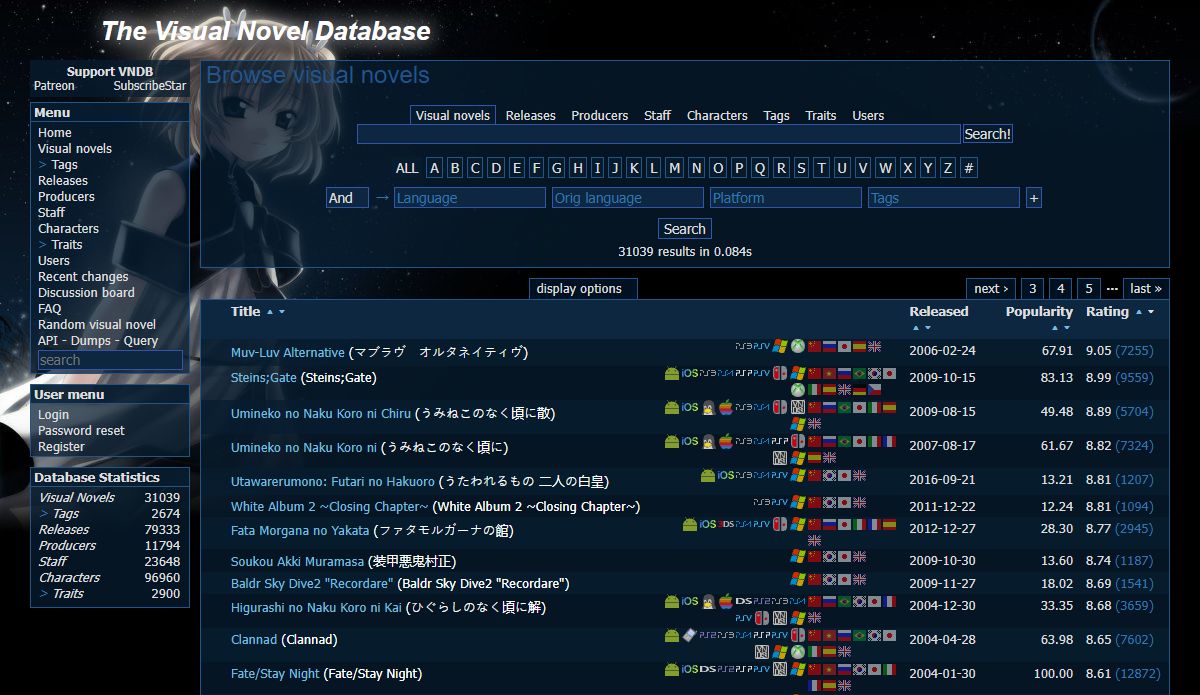Click the Xbox 360 icon in Clannad row
1200x695 pixels.
pos(798,652)
